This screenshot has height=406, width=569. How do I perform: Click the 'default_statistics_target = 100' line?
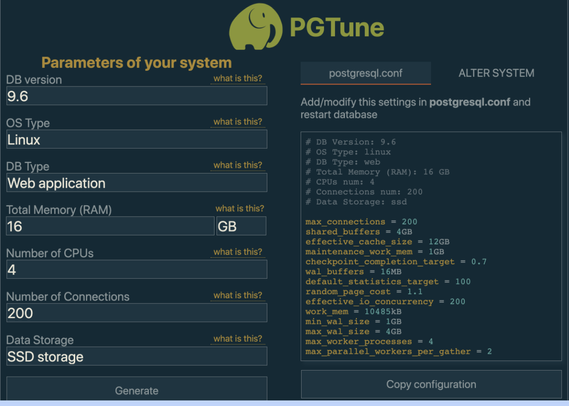pyautogui.click(x=388, y=282)
